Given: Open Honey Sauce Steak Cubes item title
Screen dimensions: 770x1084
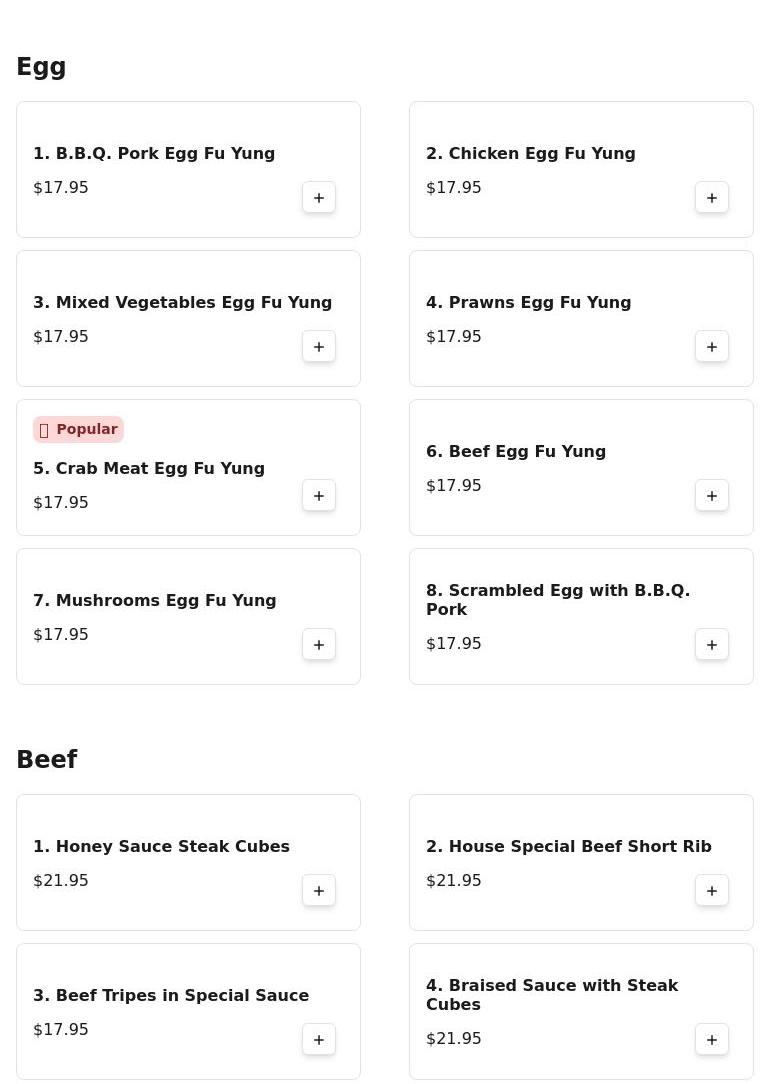Looking at the screenshot, I should (x=161, y=846).
